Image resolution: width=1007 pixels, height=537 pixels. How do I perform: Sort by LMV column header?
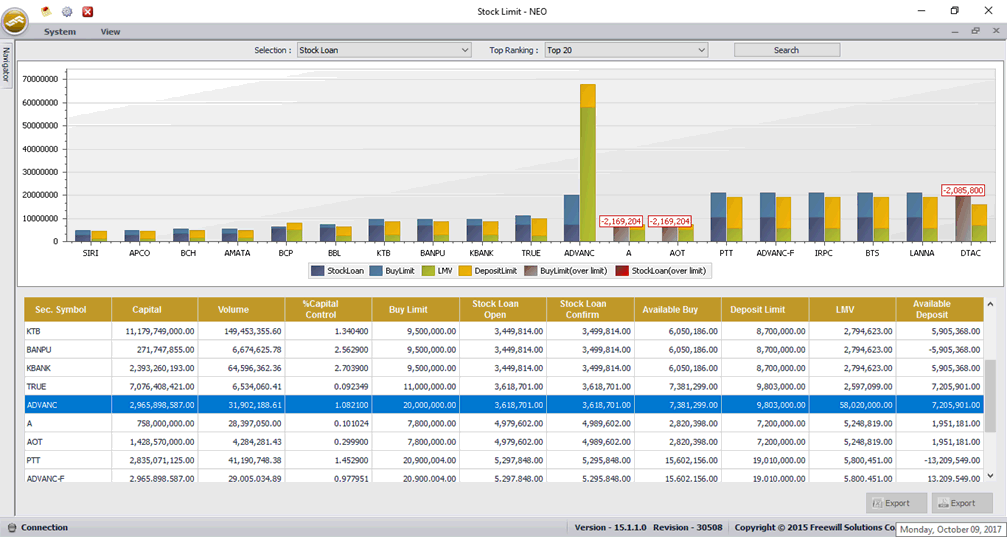pos(852,310)
